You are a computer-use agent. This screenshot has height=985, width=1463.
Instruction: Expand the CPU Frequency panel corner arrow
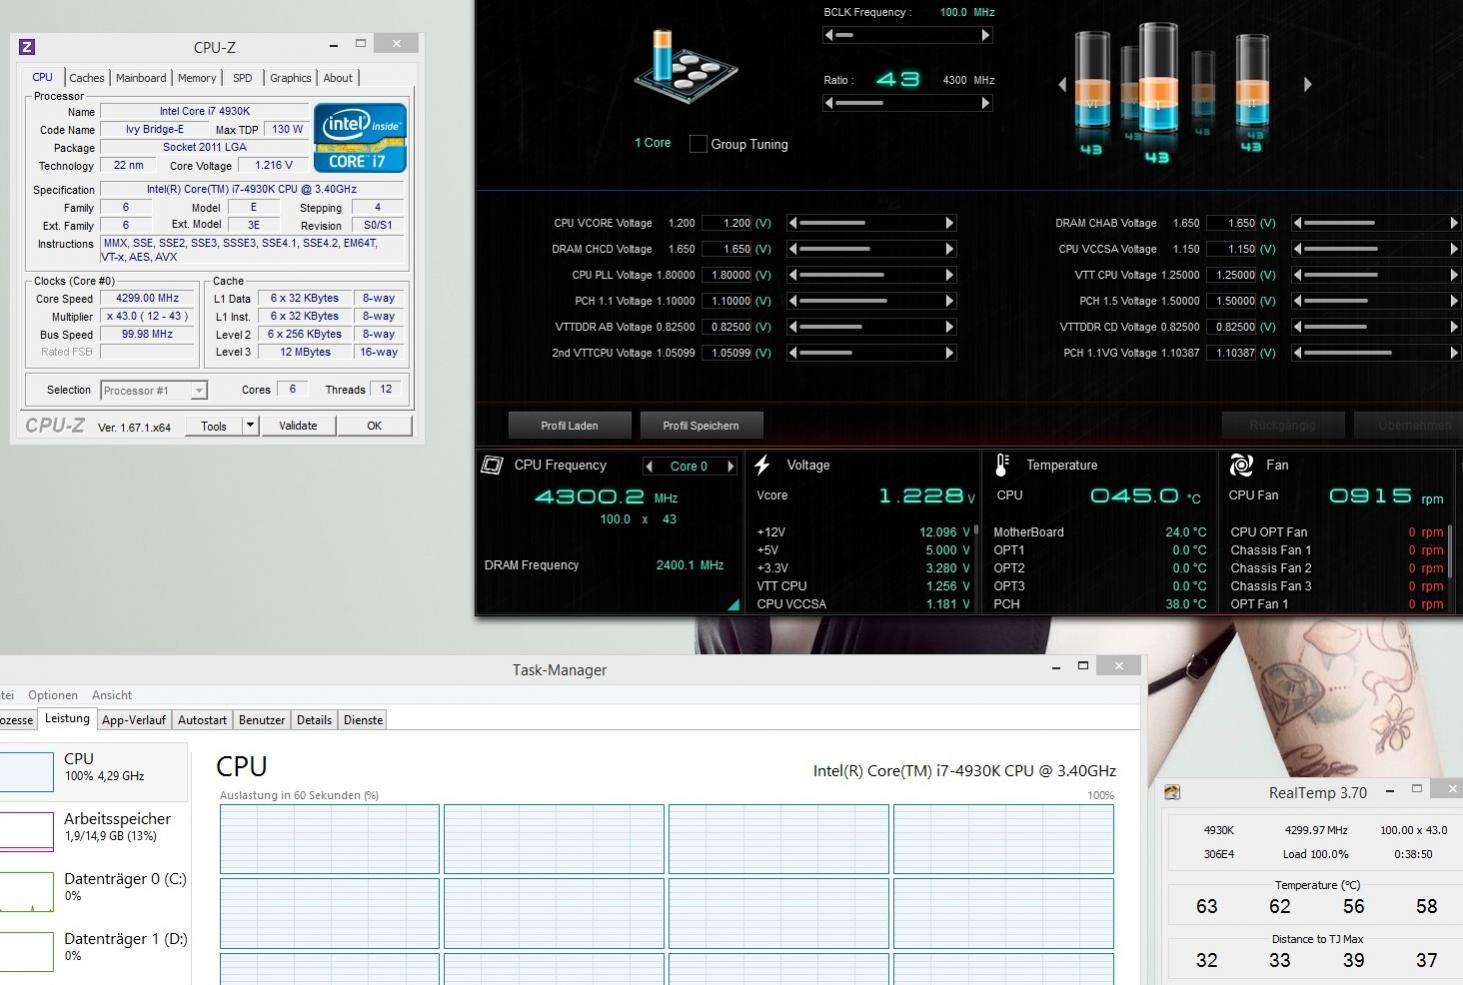(734, 605)
